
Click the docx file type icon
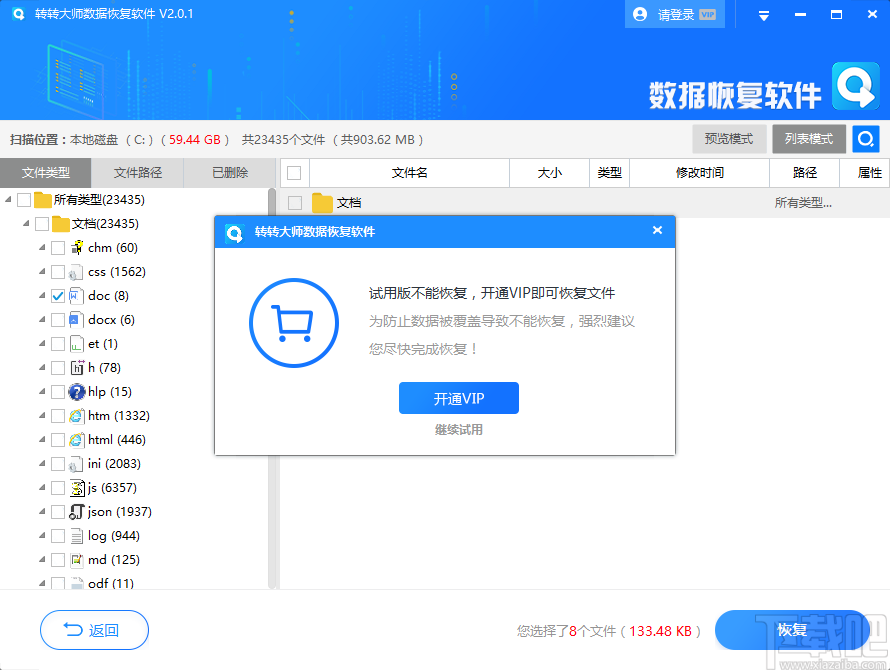tap(77, 320)
